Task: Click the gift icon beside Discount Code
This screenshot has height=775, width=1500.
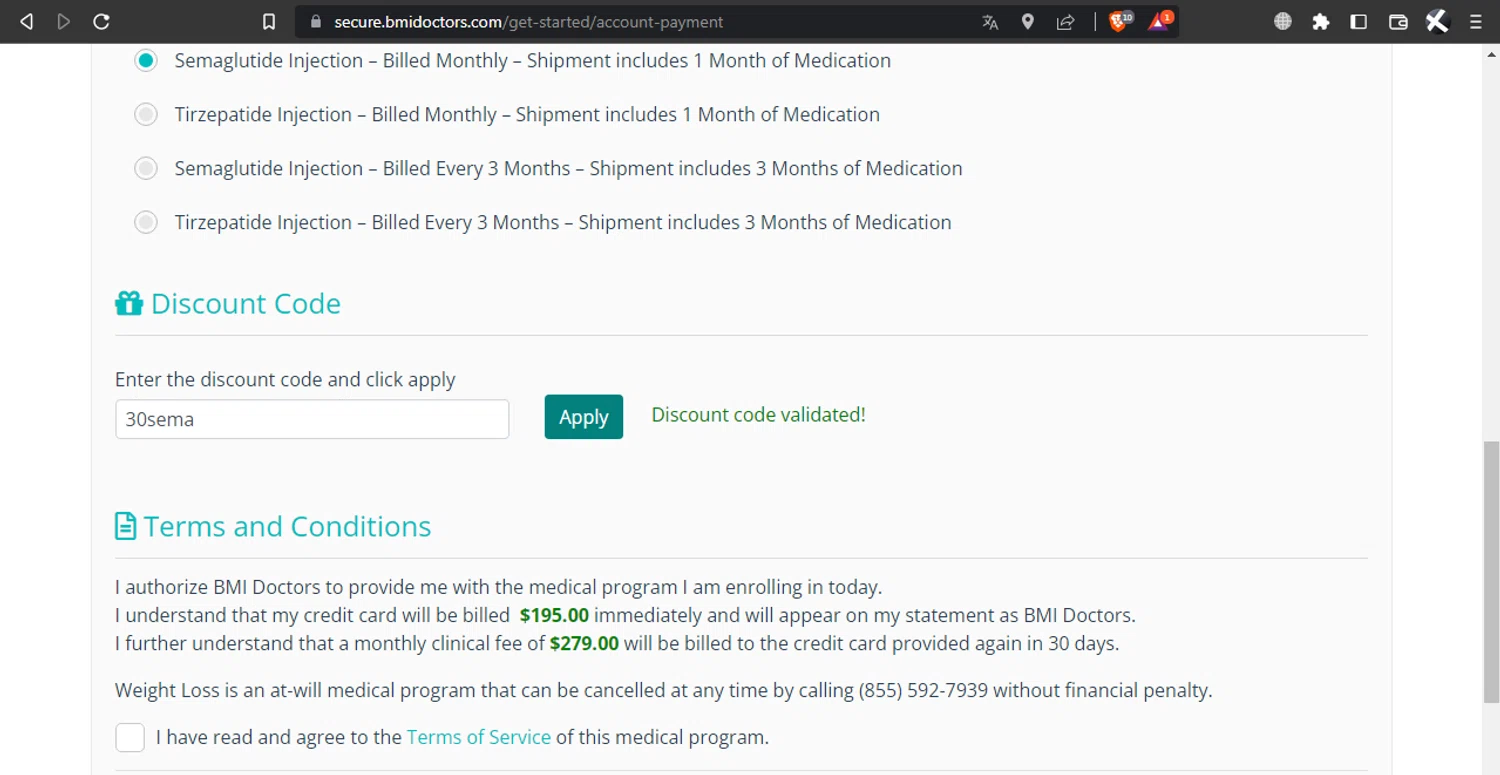Action: pos(129,303)
